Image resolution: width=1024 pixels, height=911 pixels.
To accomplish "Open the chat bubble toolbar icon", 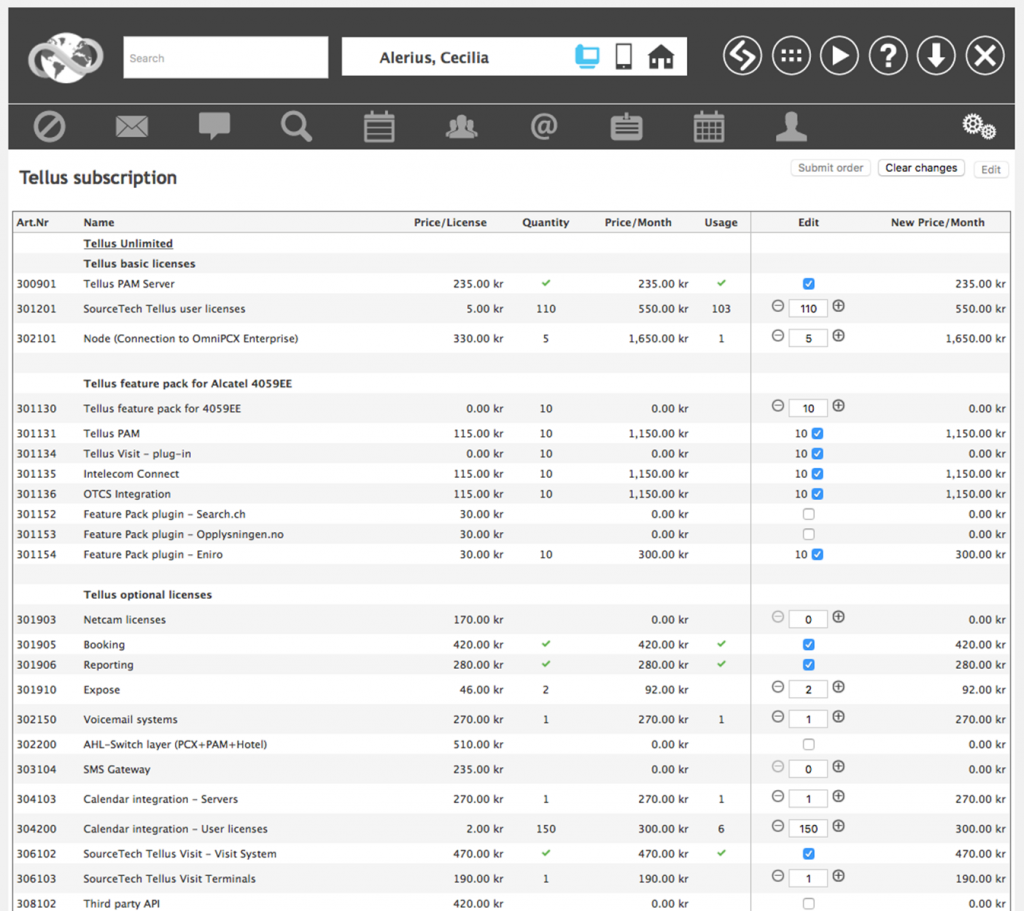I will pos(214,126).
